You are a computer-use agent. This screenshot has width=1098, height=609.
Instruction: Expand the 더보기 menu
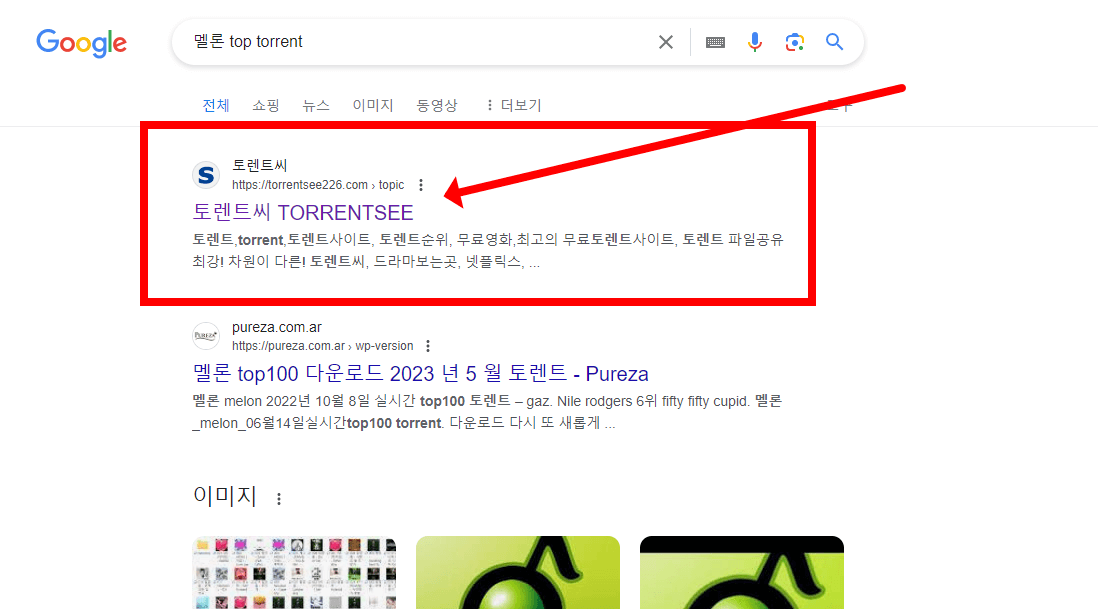513,106
